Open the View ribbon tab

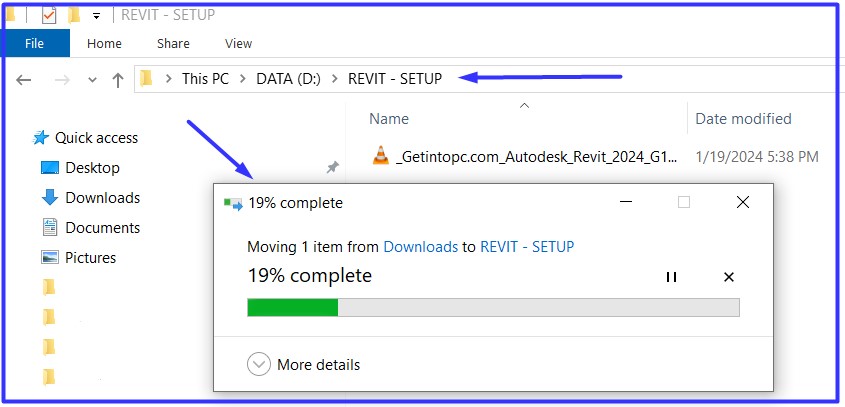coord(238,44)
